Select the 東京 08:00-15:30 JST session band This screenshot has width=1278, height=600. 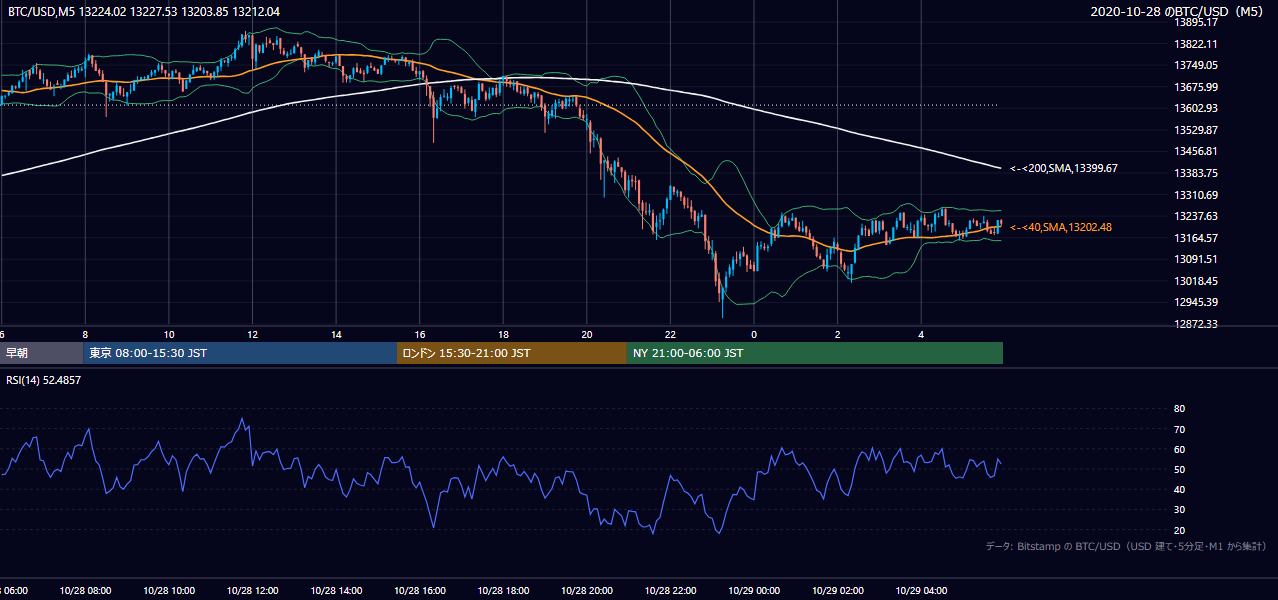(x=240, y=353)
